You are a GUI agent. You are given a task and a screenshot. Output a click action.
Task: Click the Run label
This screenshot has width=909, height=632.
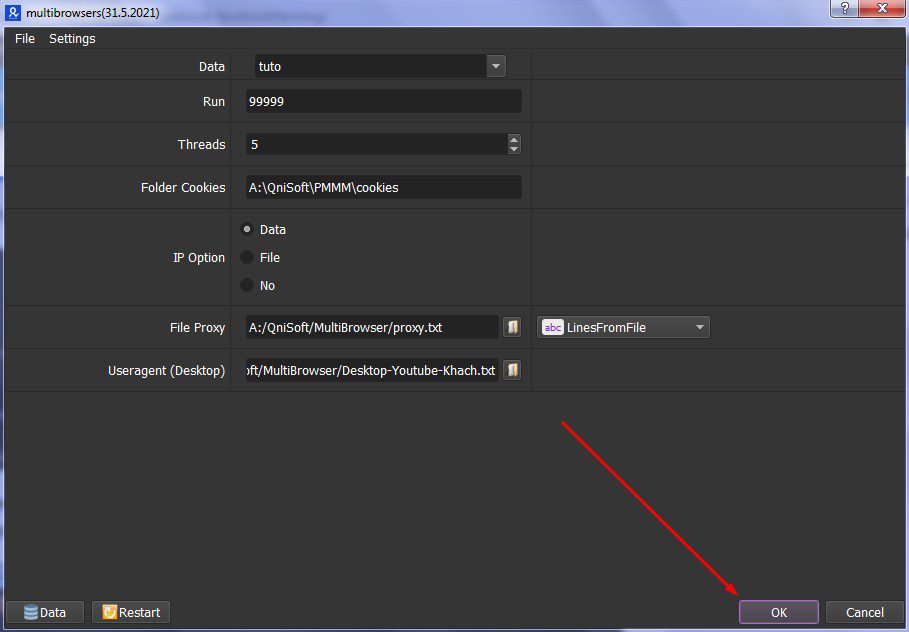pyautogui.click(x=213, y=101)
